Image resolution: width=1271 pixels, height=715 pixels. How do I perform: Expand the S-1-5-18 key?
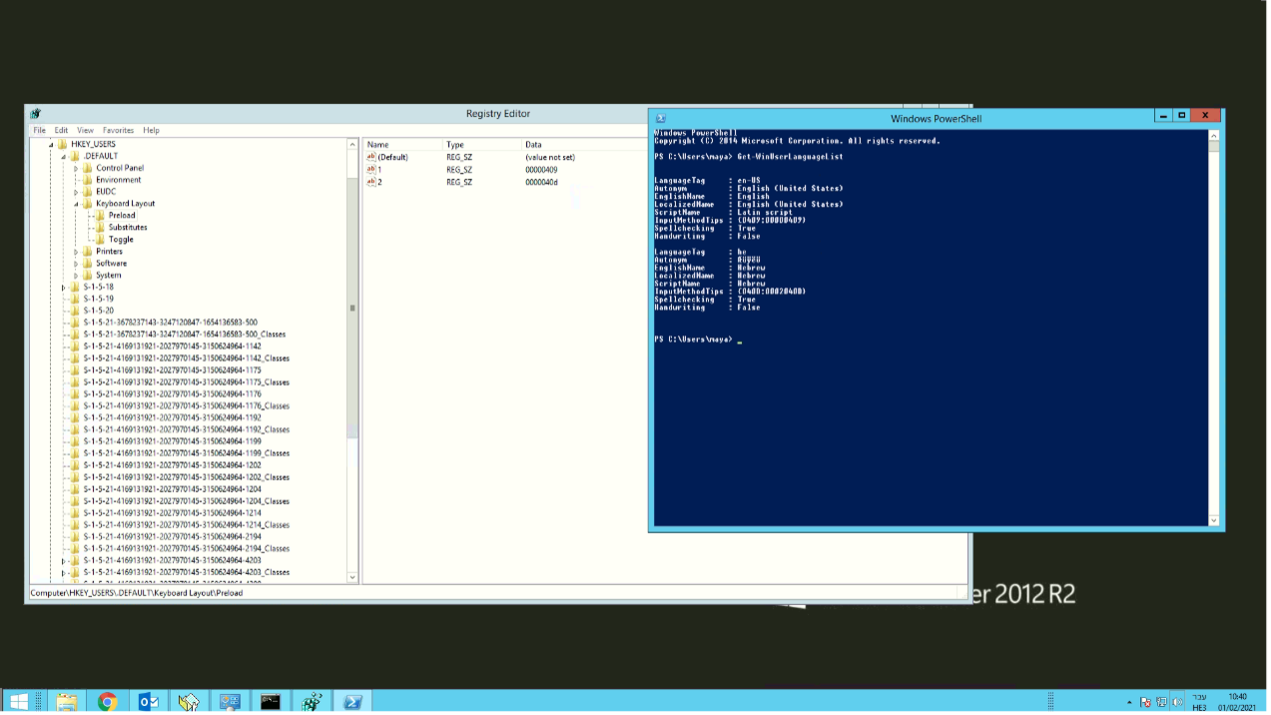63,288
